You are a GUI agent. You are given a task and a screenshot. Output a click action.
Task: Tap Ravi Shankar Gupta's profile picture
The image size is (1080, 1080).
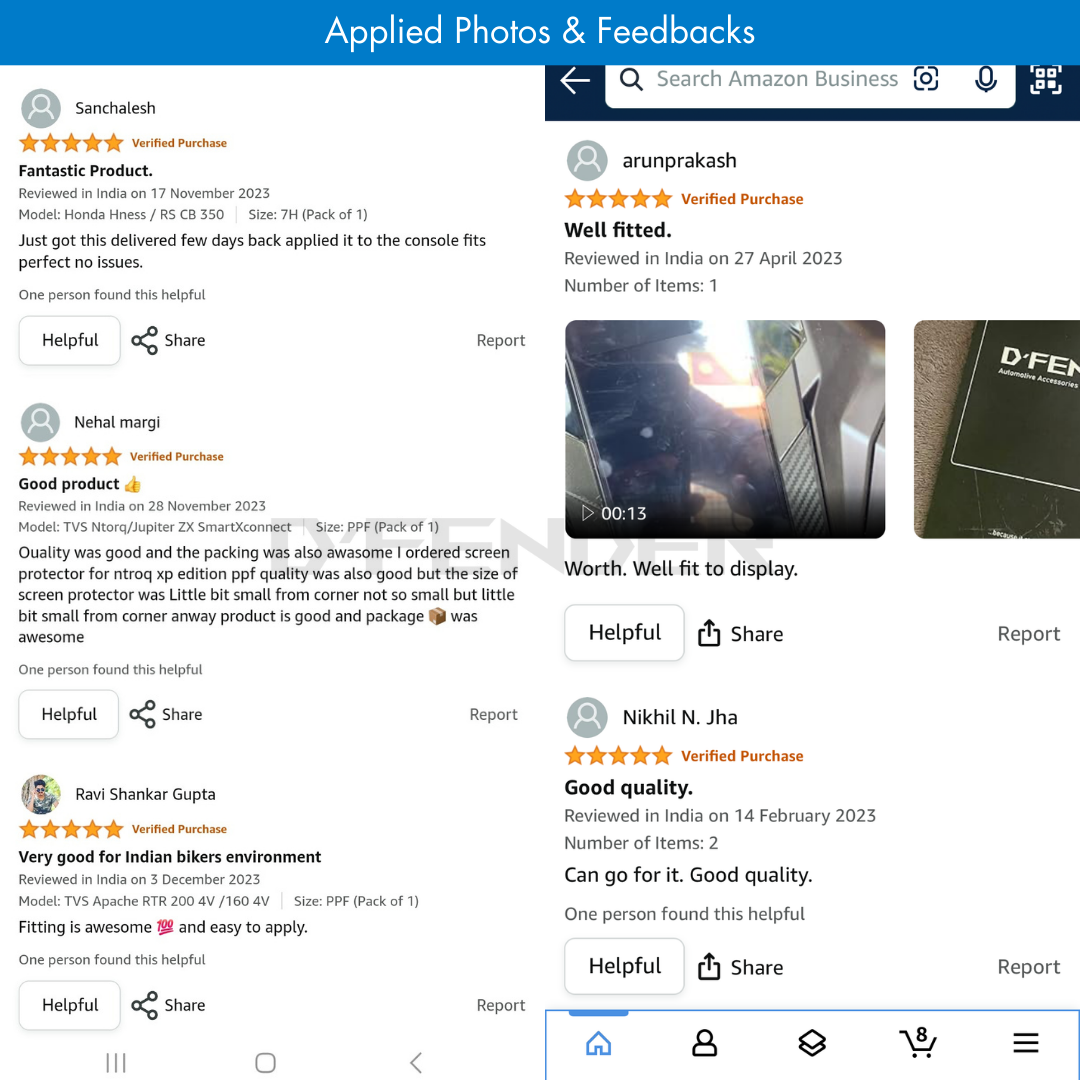(x=41, y=795)
